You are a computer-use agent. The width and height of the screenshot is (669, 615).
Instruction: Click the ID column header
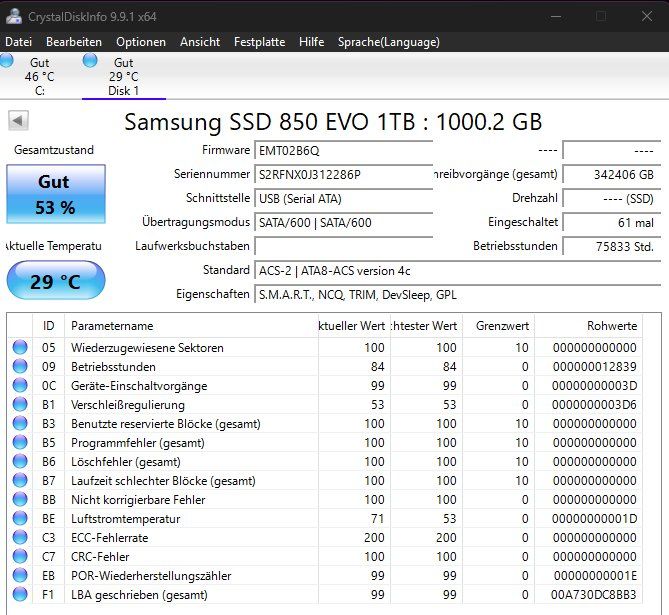(x=49, y=326)
